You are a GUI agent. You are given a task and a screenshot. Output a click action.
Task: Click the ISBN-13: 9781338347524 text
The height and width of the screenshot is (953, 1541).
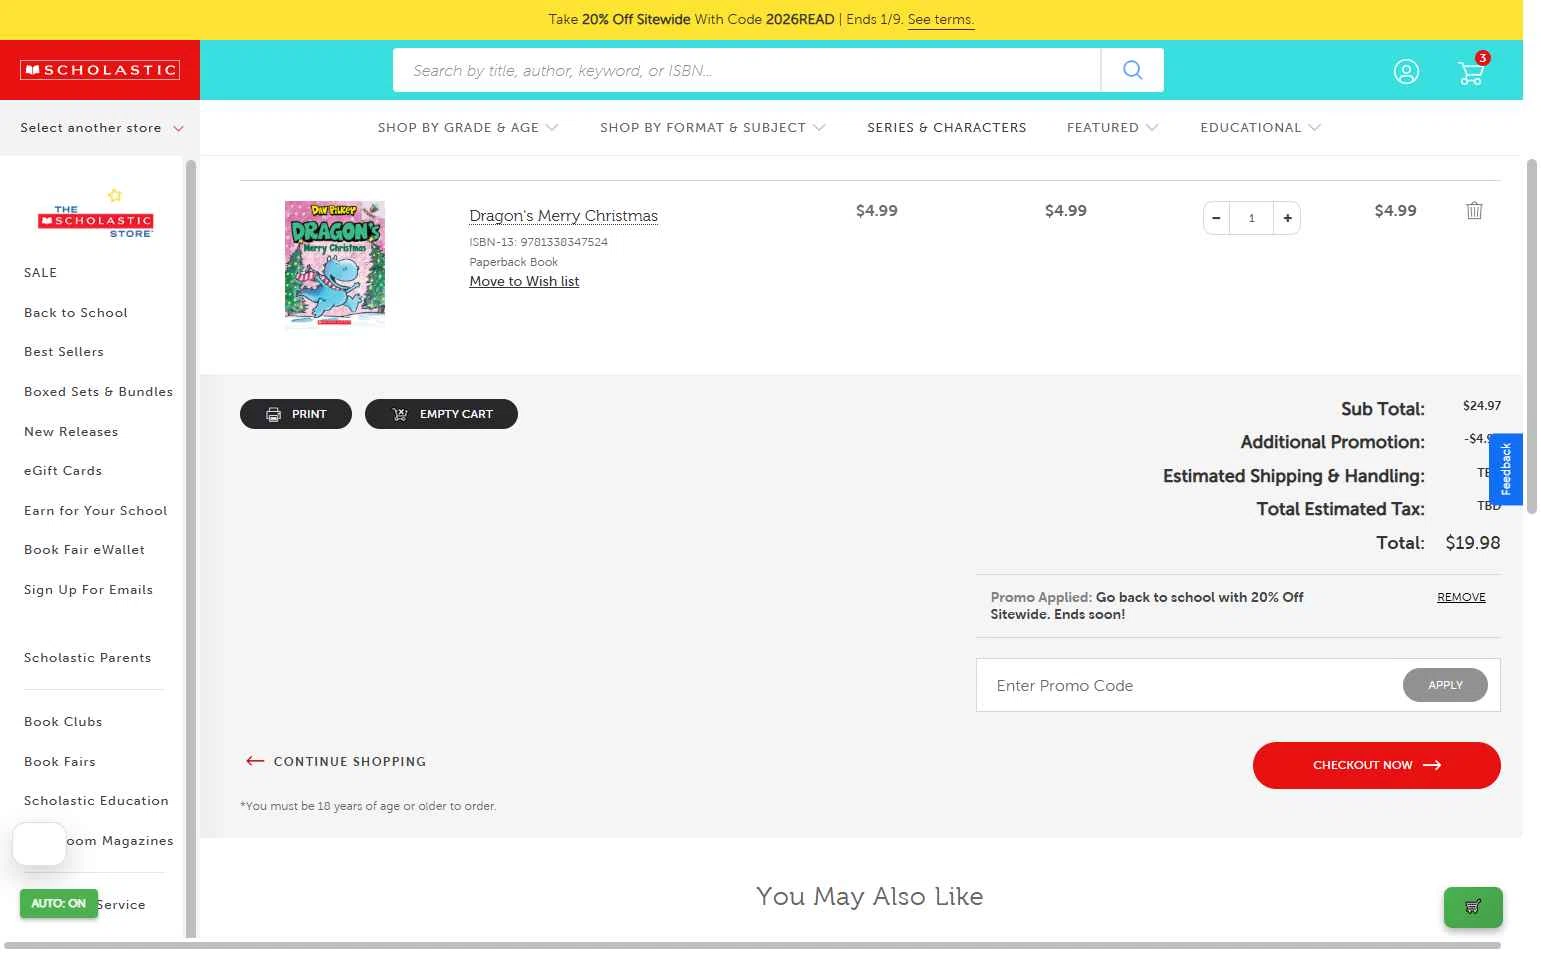point(538,242)
